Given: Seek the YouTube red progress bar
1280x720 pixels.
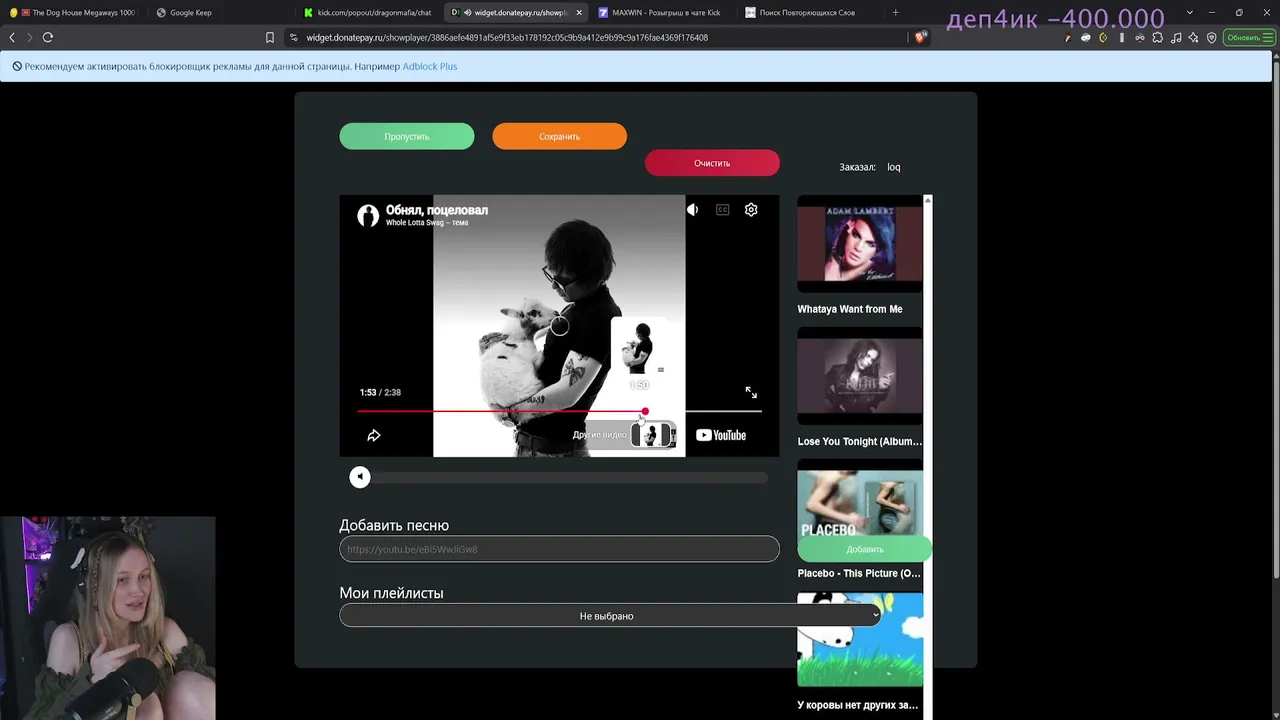Looking at the screenshot, I should [x=559, y=411].
